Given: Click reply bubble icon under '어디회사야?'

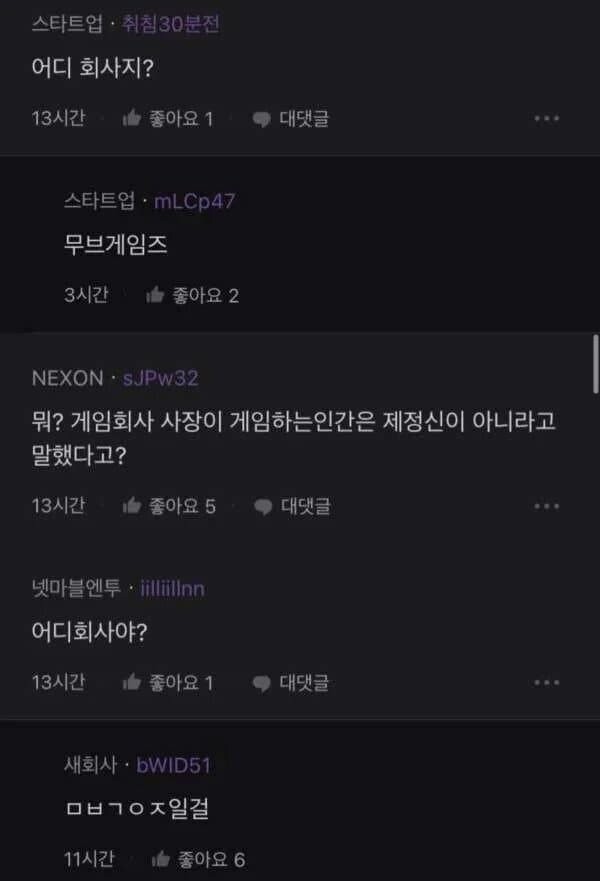Looking at the screenshot, I should pos(261,683).
